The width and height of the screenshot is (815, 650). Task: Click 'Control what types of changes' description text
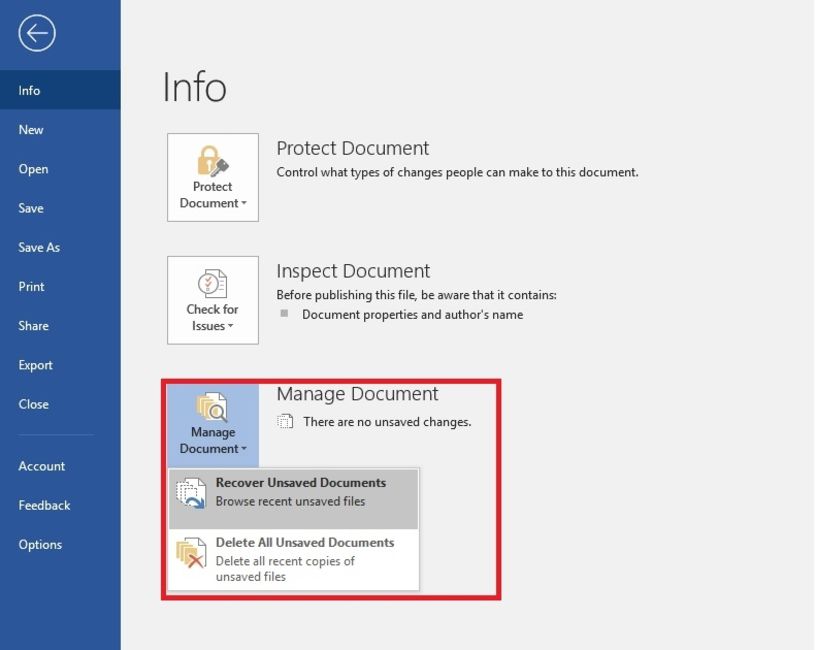457,173
